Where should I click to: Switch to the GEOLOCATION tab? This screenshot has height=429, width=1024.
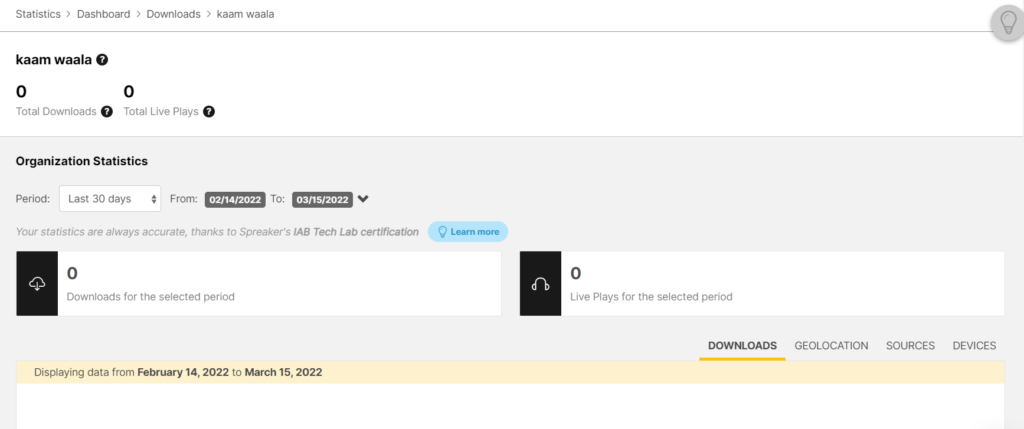click(831, 346)
